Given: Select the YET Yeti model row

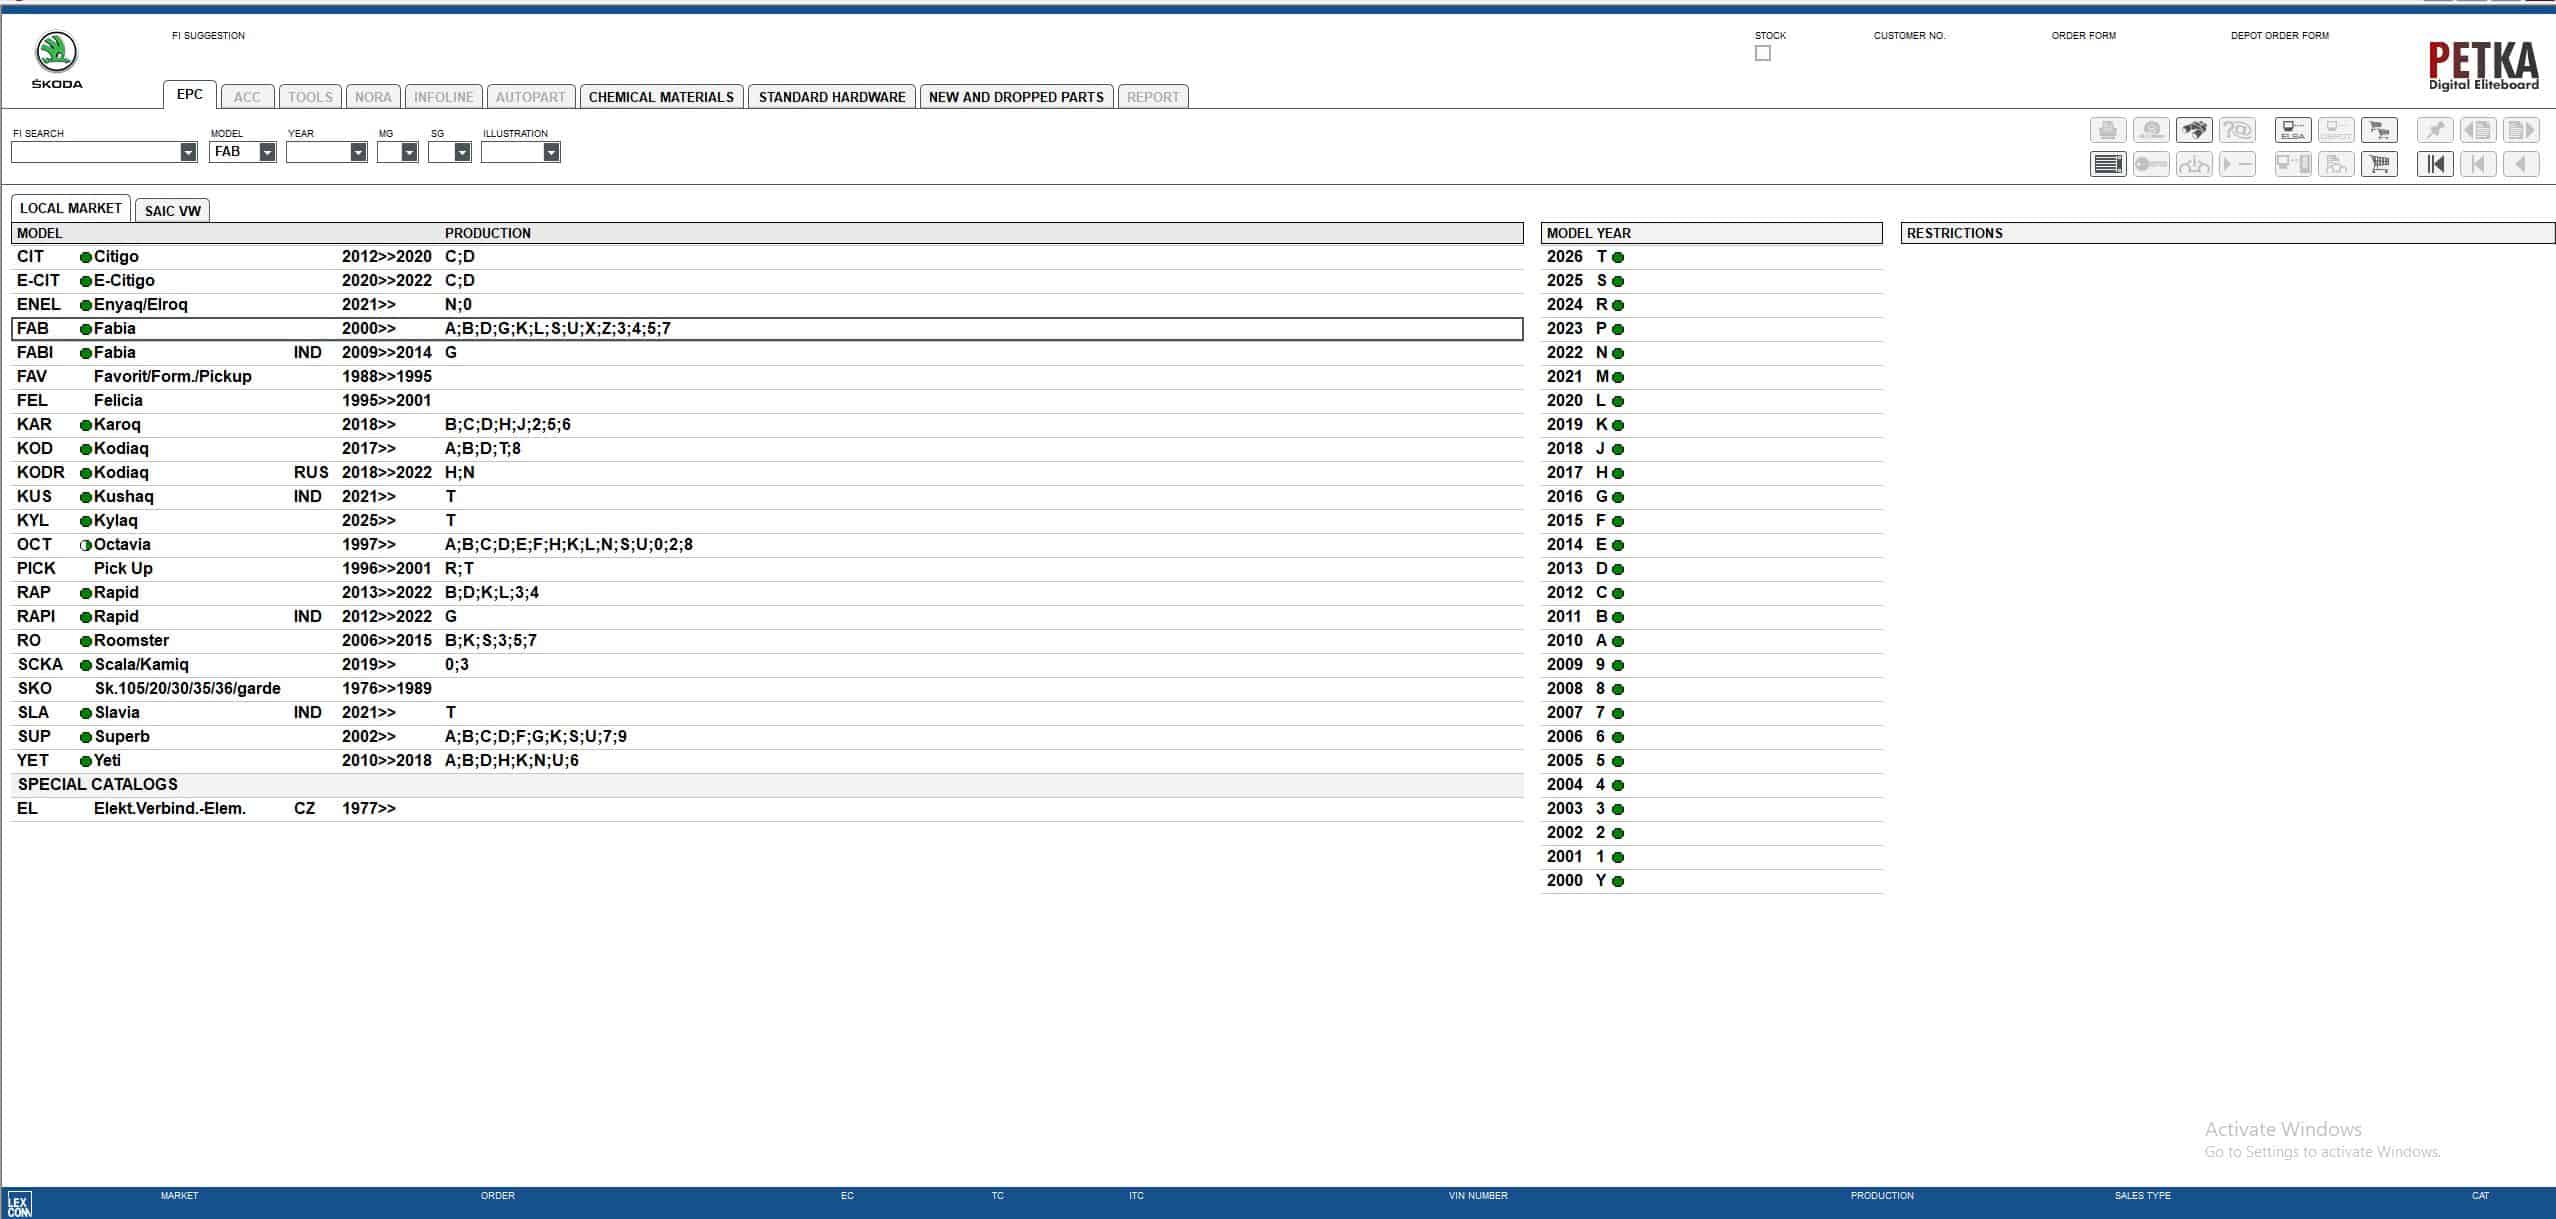Looking at the screenshot, I should point(767,761).
